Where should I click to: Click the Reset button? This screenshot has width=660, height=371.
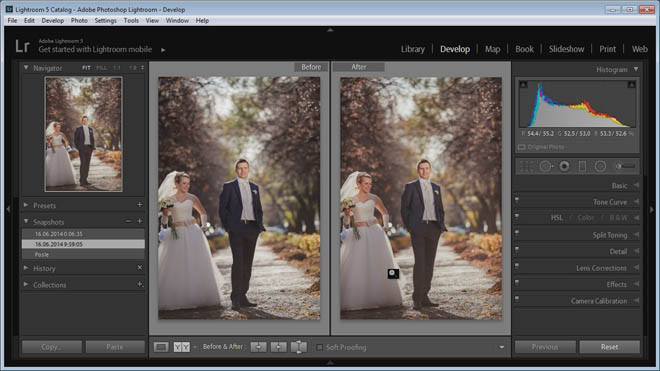click(609, 347)
